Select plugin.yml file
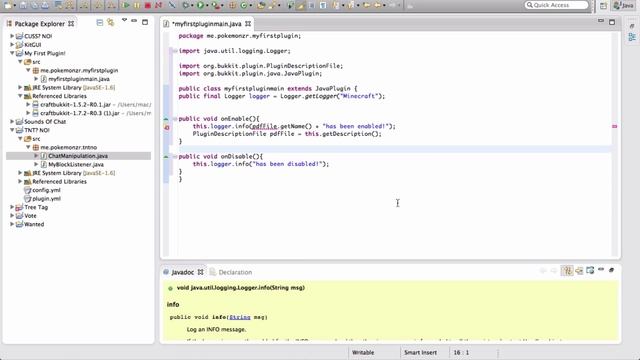 click(x=46, y=199)
